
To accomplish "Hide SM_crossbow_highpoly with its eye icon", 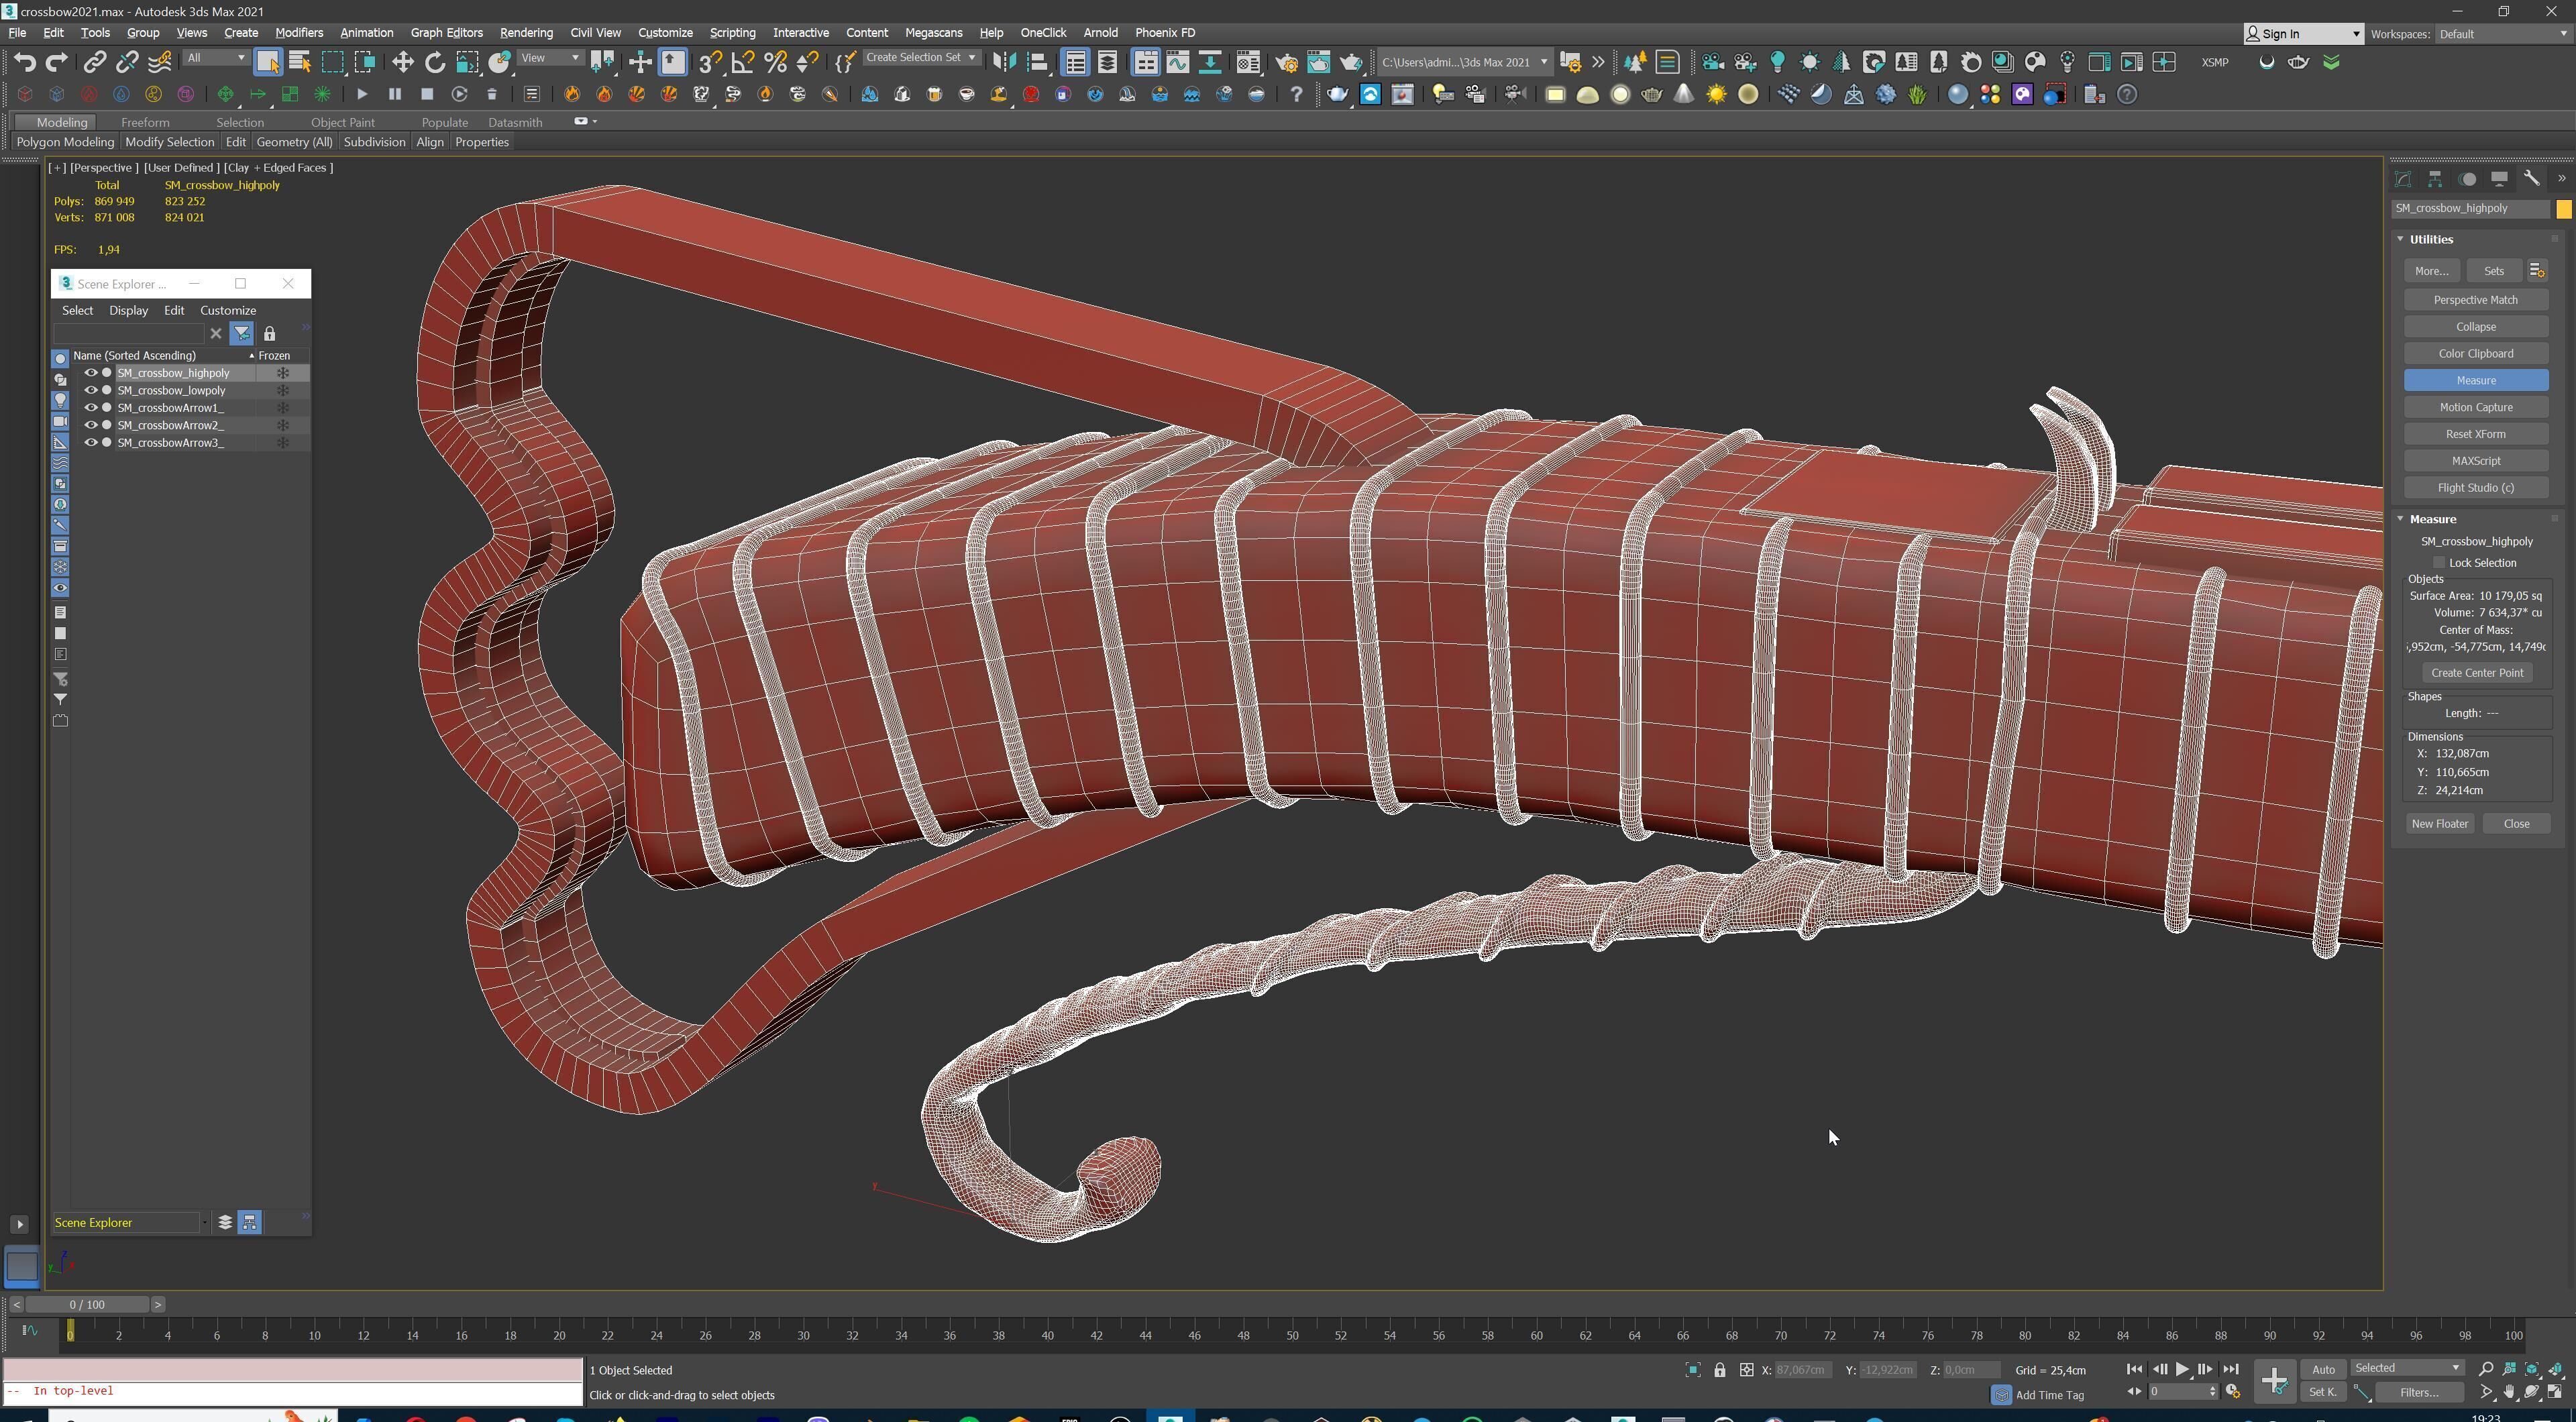I will 90,373.
